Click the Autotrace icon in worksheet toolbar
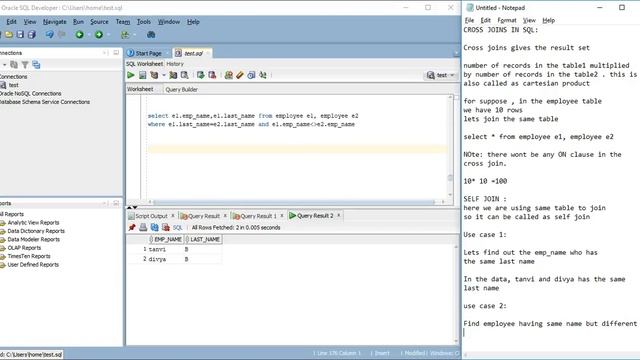 pyautogui.click(x=173, y=75)
